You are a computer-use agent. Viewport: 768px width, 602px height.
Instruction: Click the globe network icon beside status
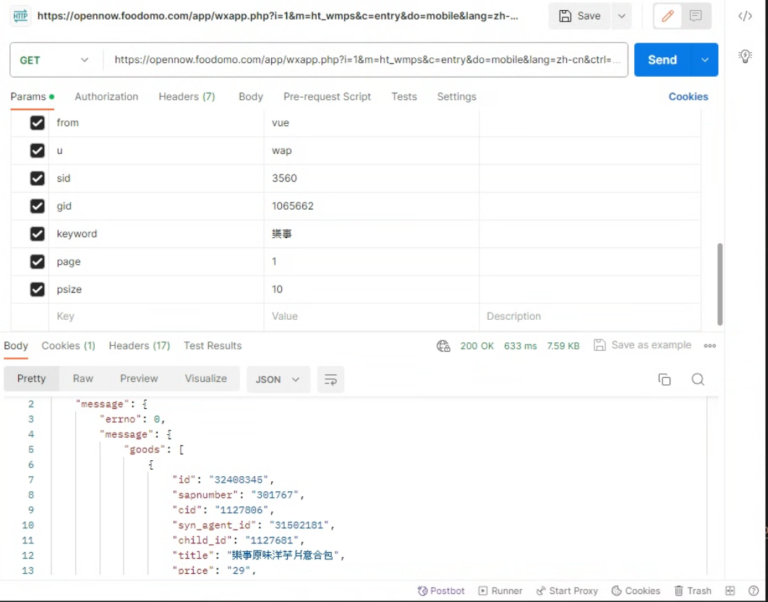click(x=443, y=346)
